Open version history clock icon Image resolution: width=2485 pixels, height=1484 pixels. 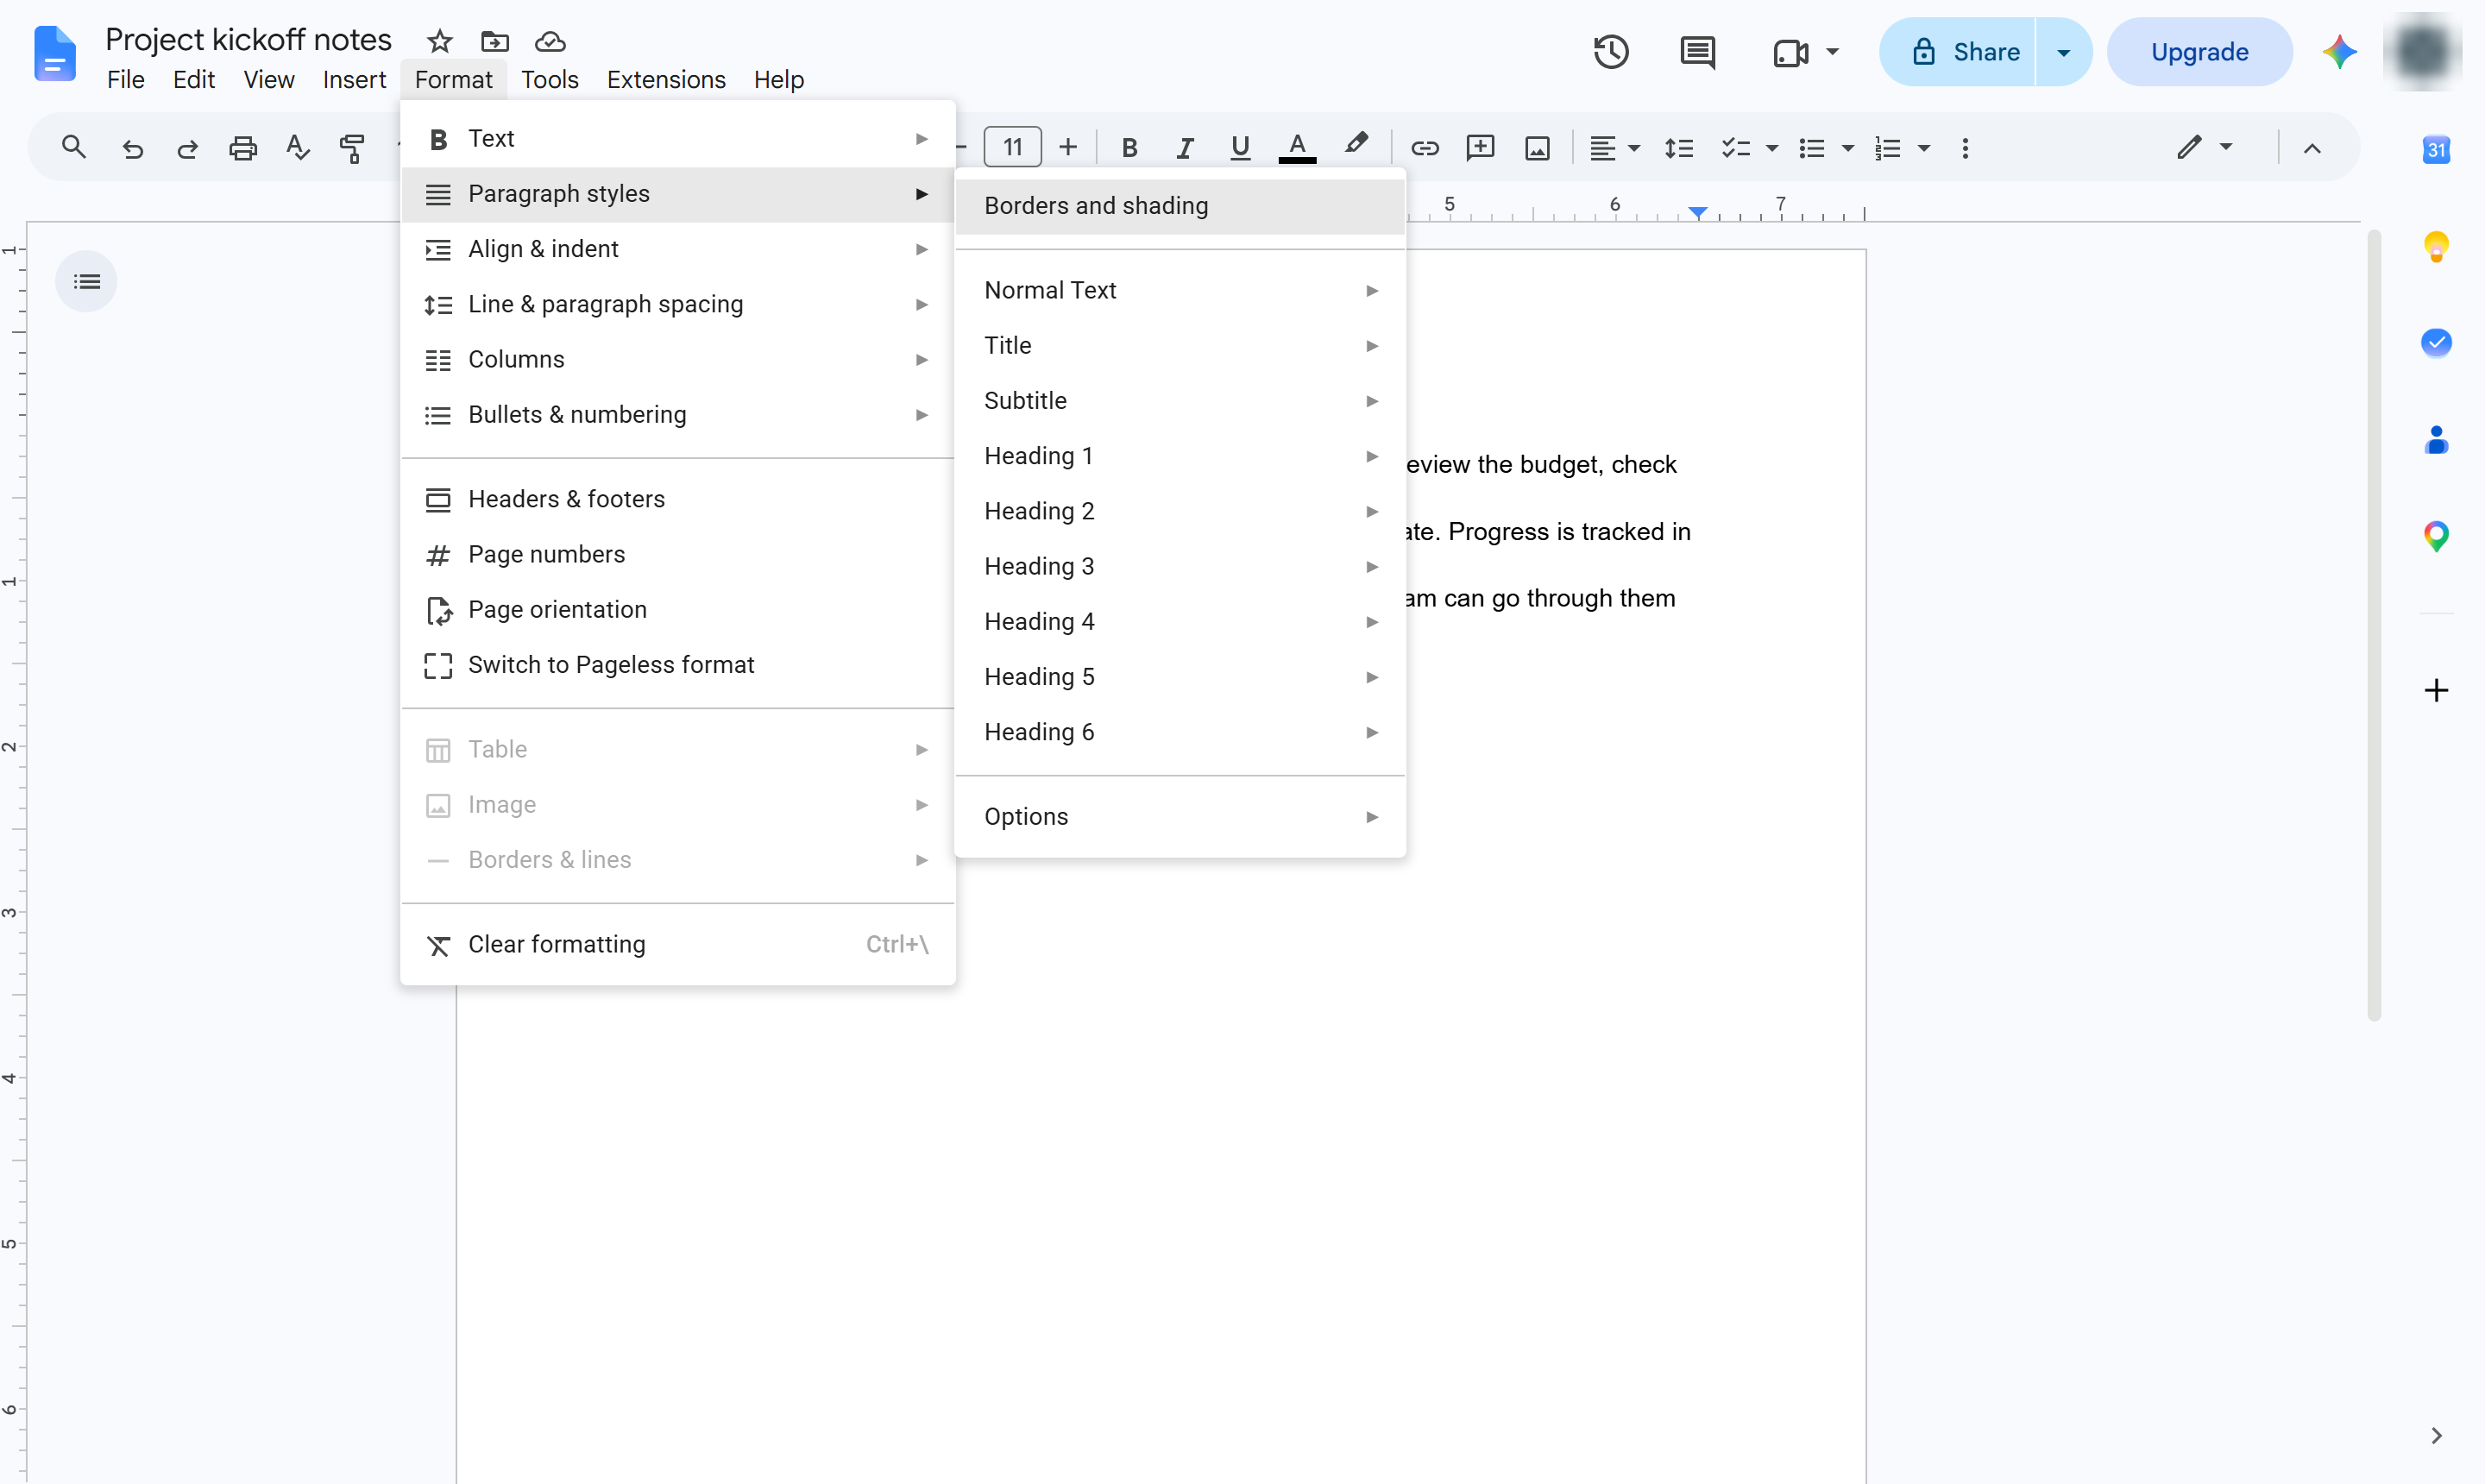(1610, 52)
